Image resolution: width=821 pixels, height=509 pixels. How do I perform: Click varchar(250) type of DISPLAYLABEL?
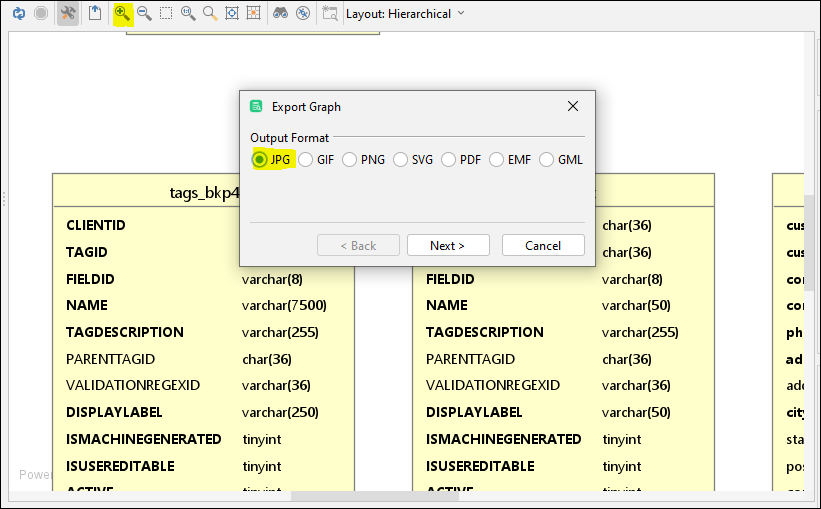click(280, 412)
